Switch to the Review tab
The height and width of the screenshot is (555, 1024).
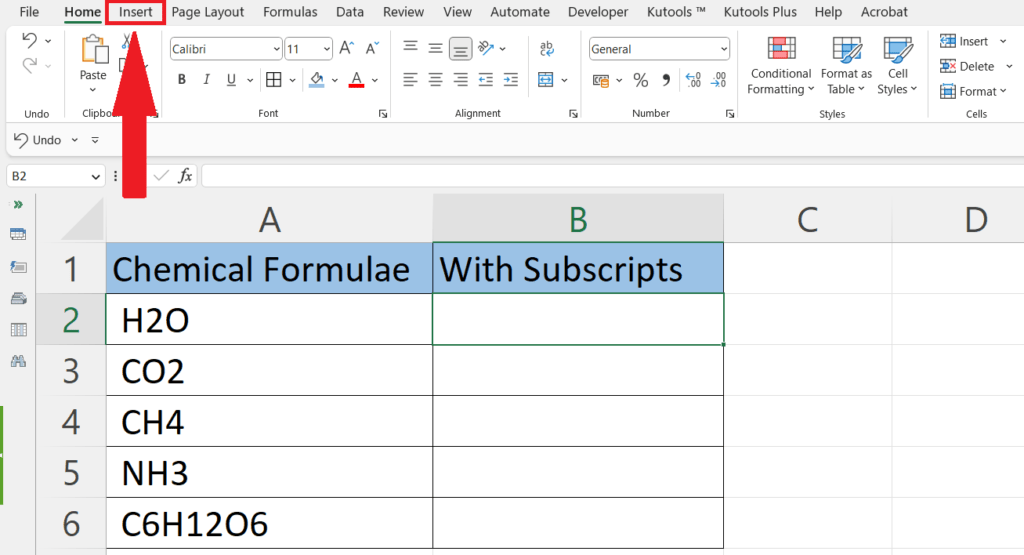coord(403,12)
